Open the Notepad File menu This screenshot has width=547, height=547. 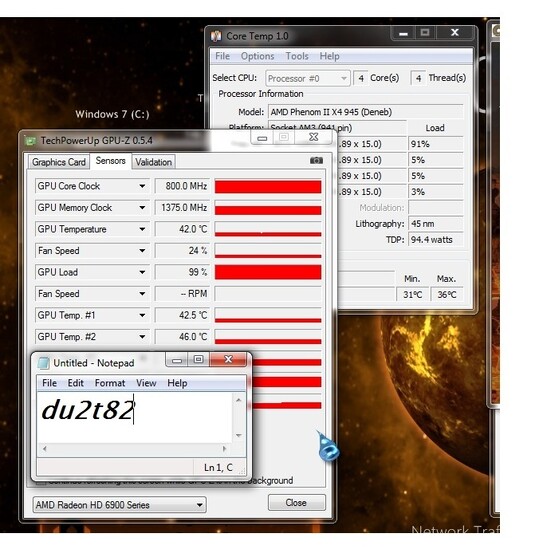49,383
